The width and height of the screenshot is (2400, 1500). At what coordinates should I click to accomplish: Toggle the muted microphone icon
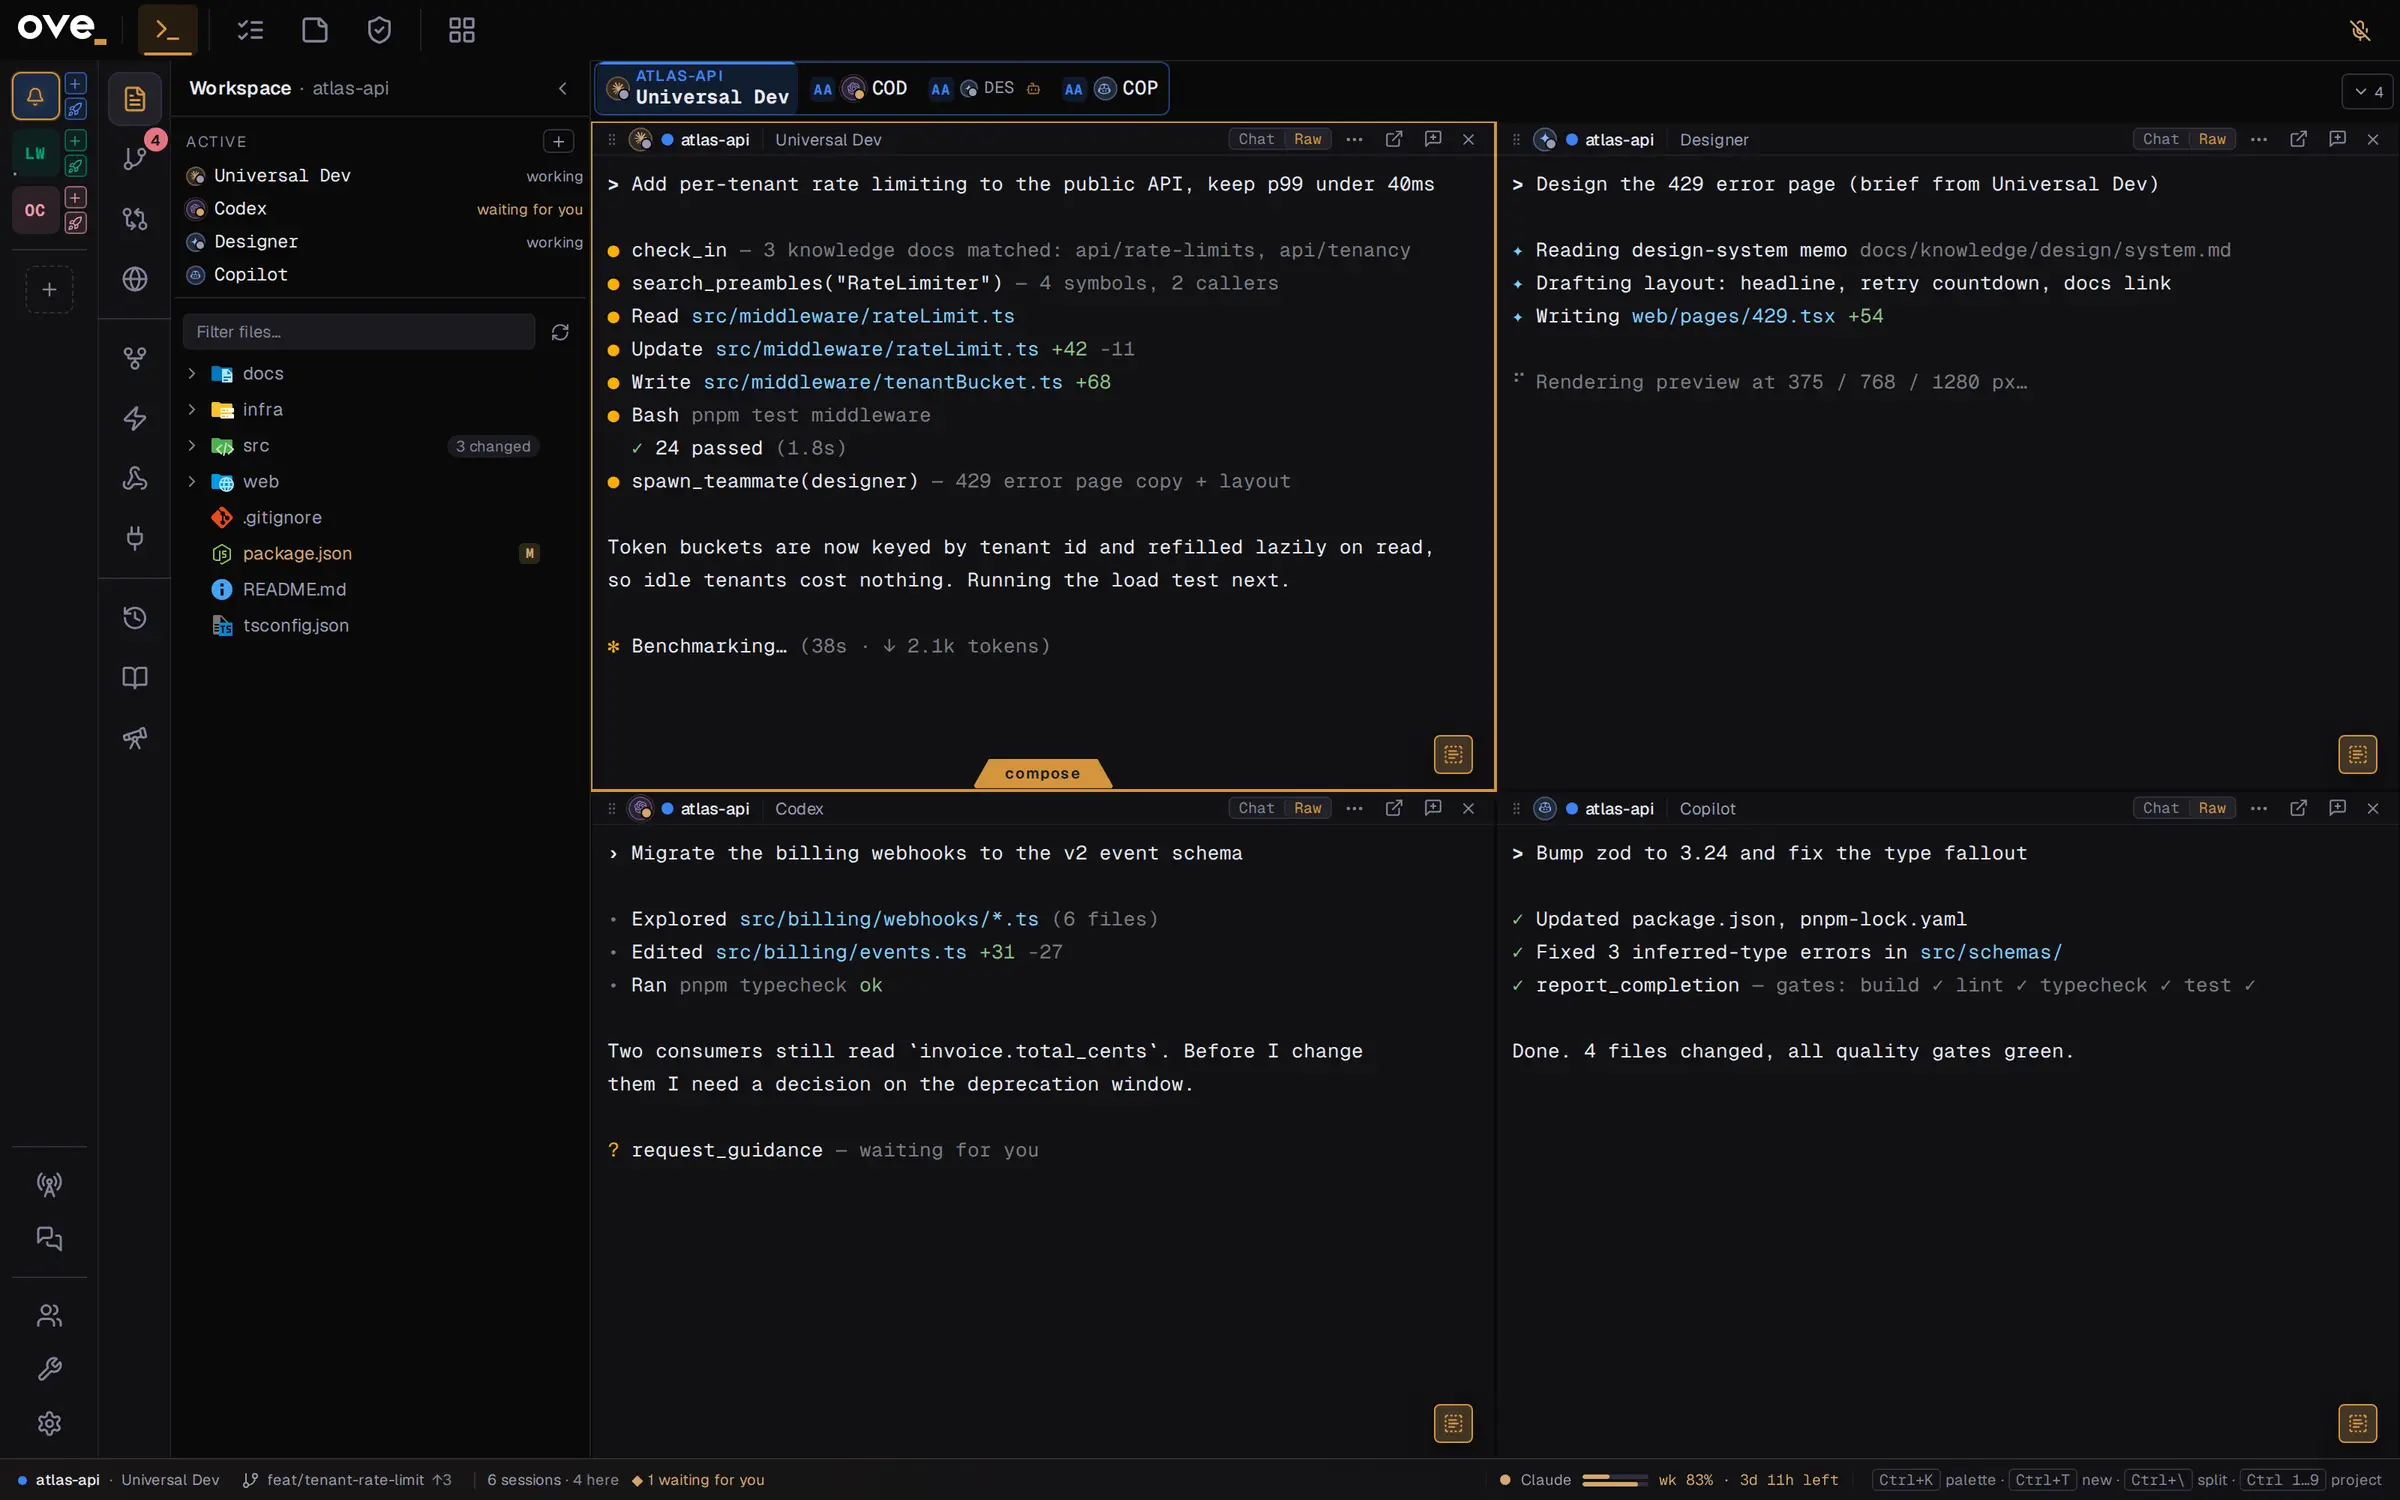click(x=2360, y=30)
